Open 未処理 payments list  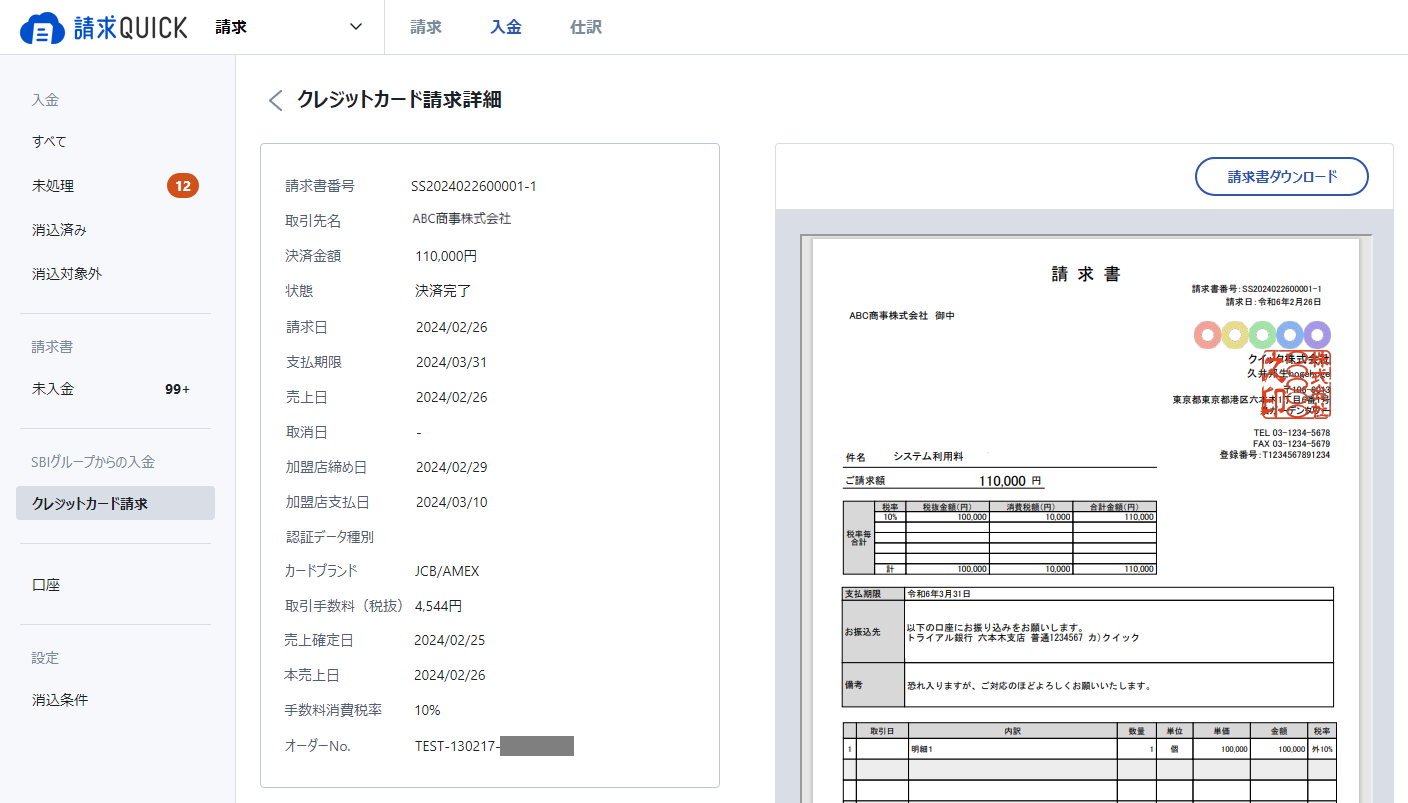point(53,186)
